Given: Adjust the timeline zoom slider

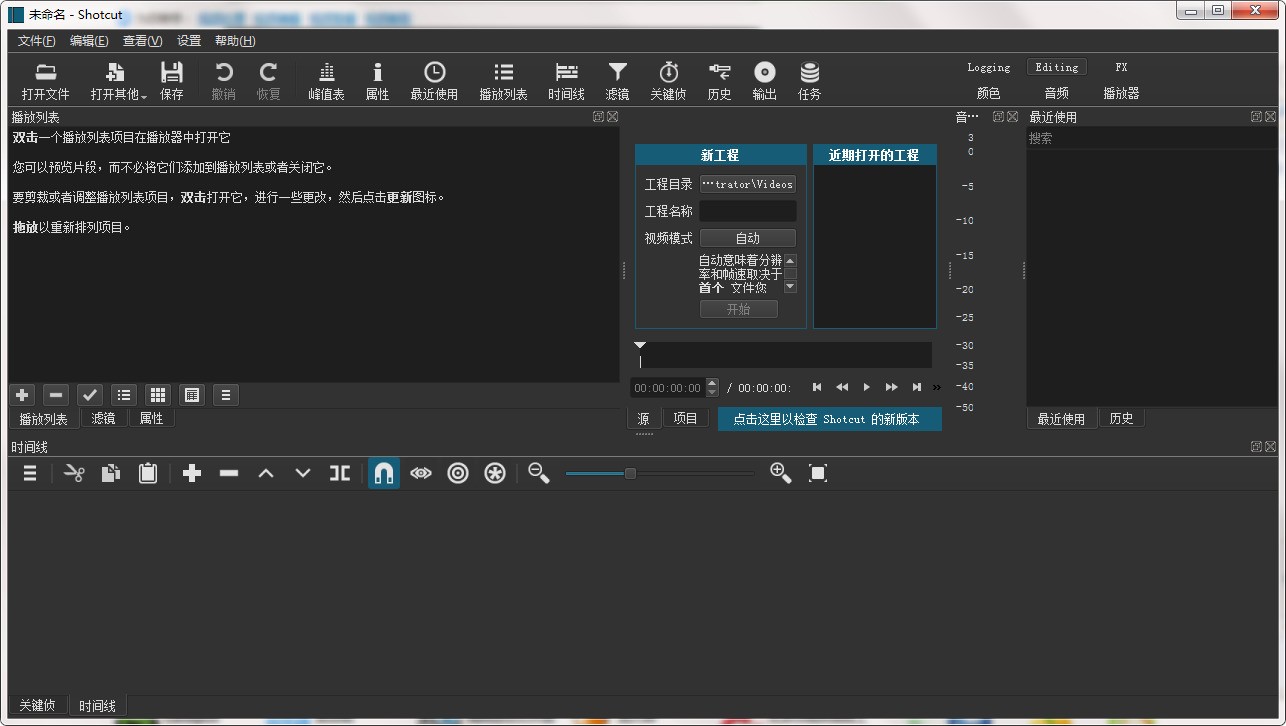Looking at the screenshot, I should pyautogui.click(x=630, y=473).
